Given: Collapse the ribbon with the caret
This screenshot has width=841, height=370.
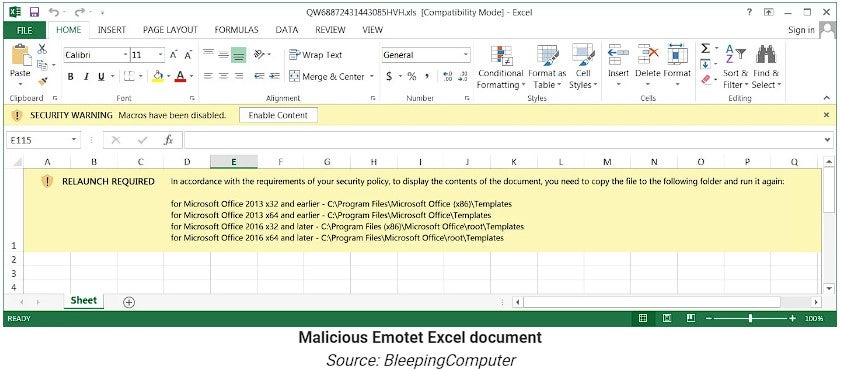Looking at the screenshot, I should click(827, 98).
